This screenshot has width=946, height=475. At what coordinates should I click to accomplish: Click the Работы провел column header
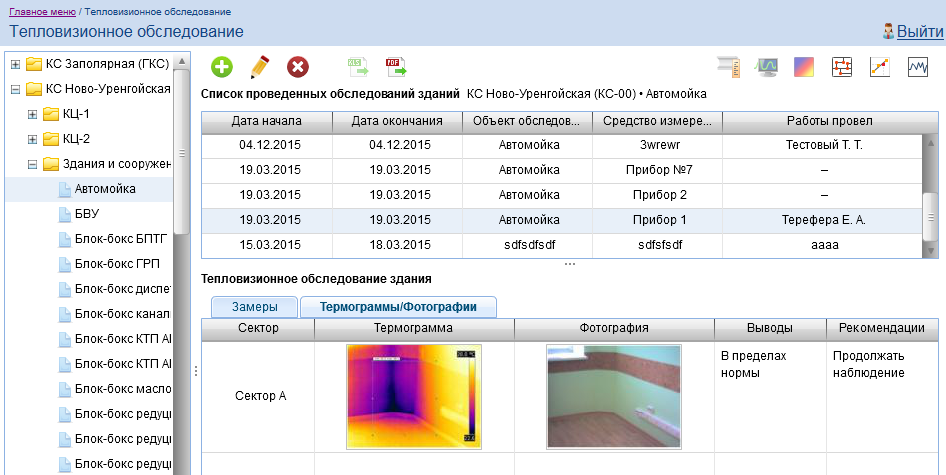830,121
